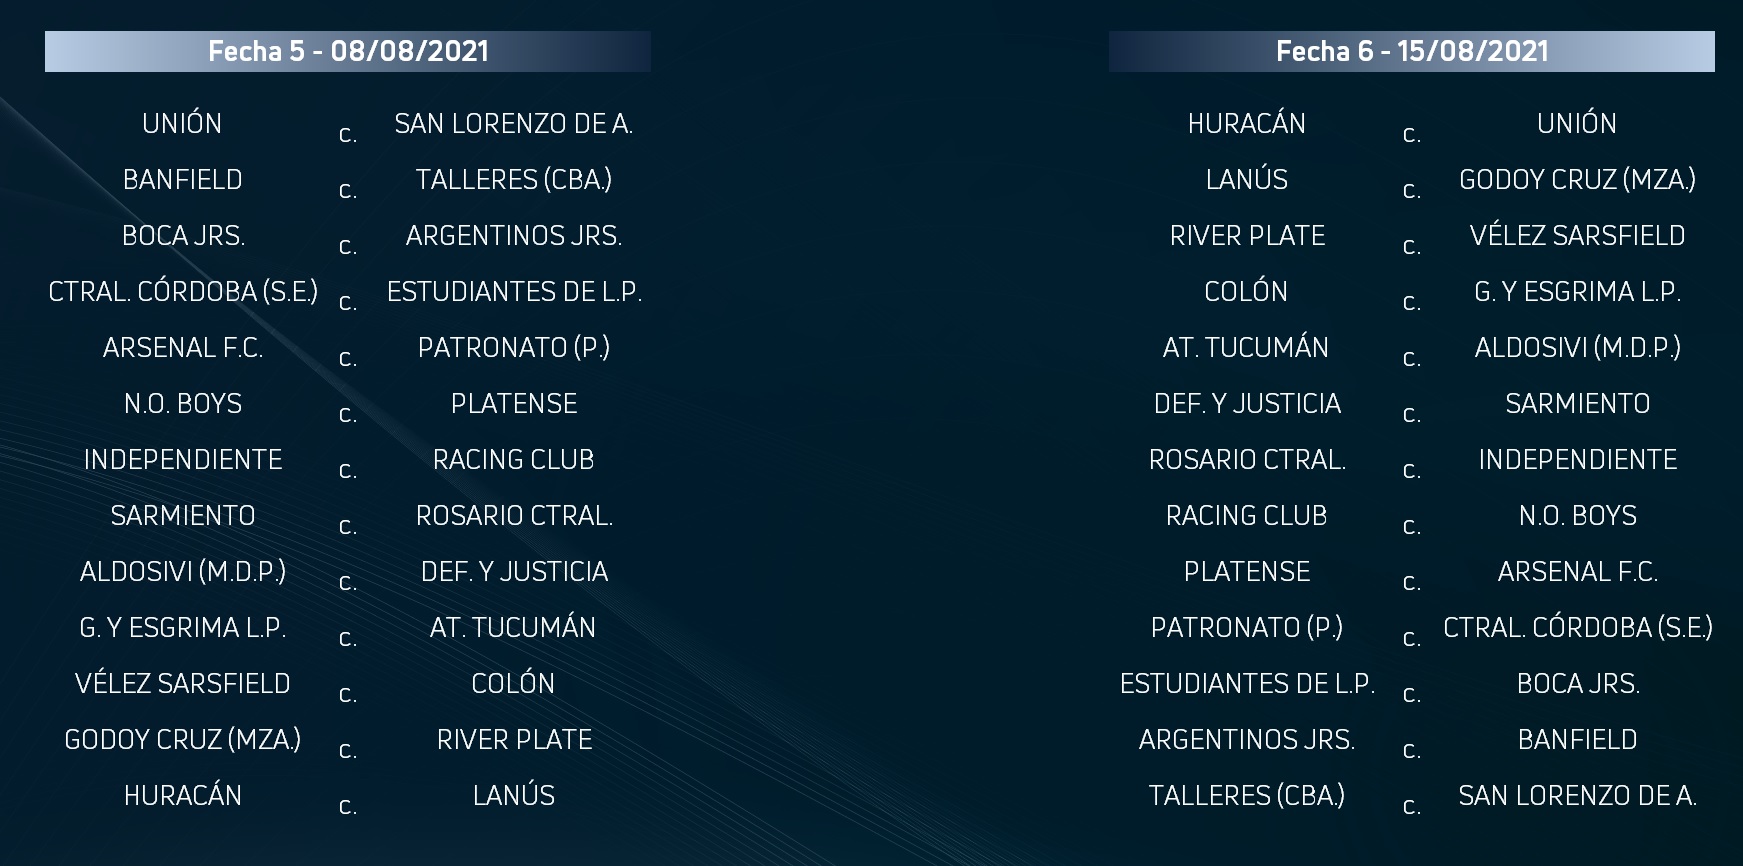The image size is (1743, 866).
Task: Click Talleres (CBA.) in Fecha 6
Action: point(1246,796)
